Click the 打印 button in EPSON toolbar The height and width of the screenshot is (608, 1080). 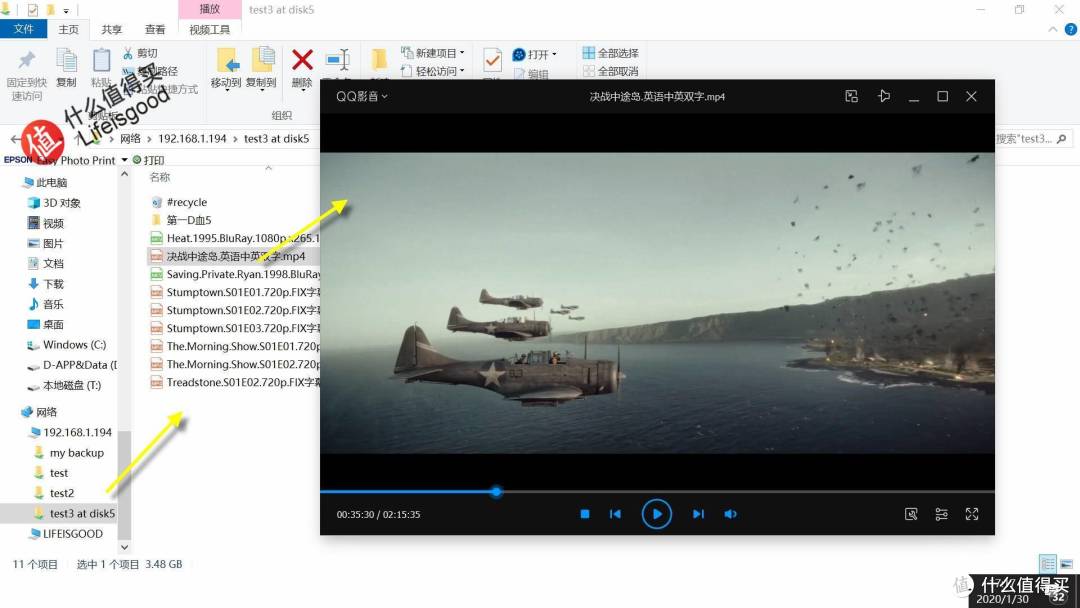pos(148,160)
